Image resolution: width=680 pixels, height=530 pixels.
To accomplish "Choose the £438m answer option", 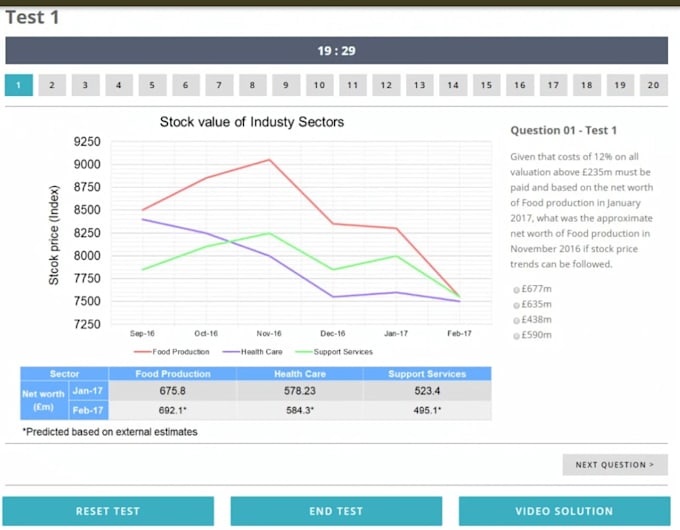I will pyautogui.click(x=517, y=321).
